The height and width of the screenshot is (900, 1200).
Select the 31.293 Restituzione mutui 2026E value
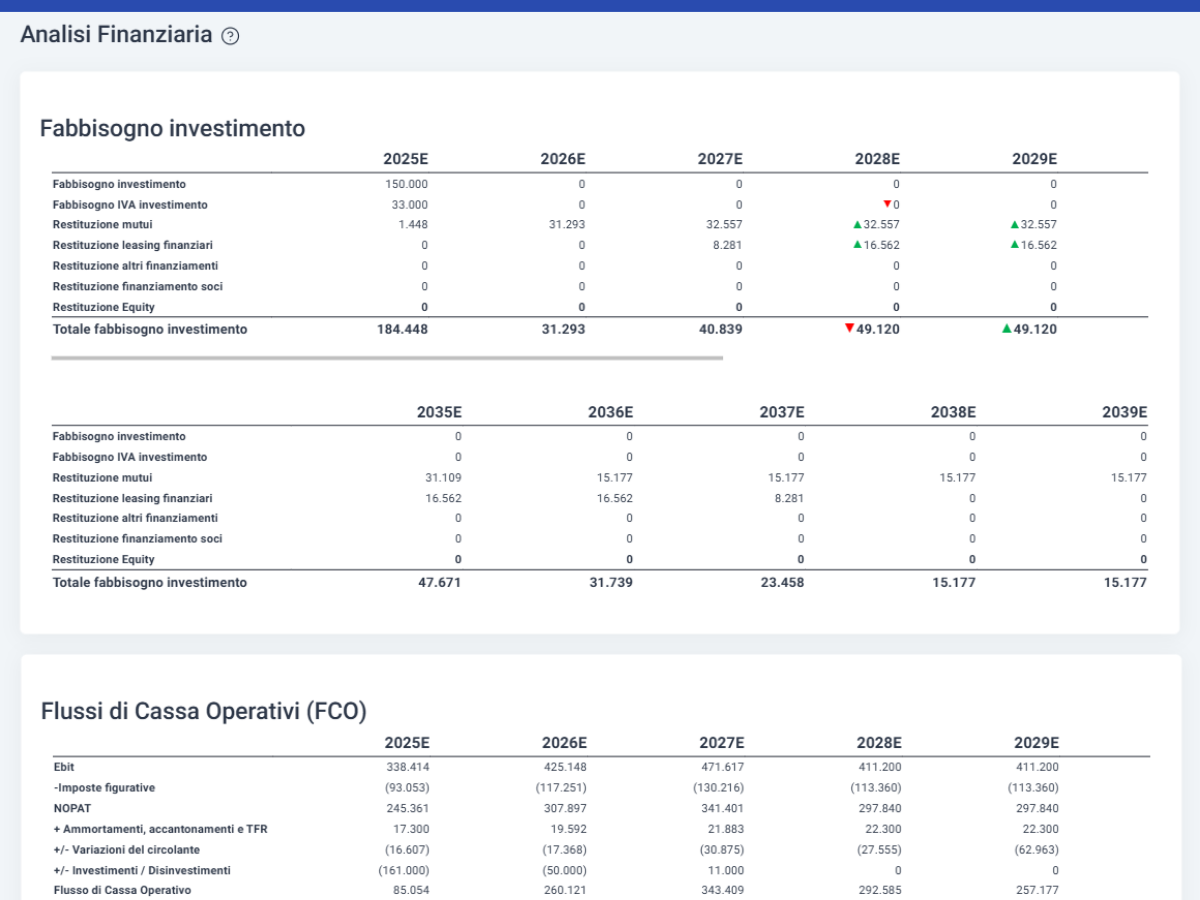567,225
